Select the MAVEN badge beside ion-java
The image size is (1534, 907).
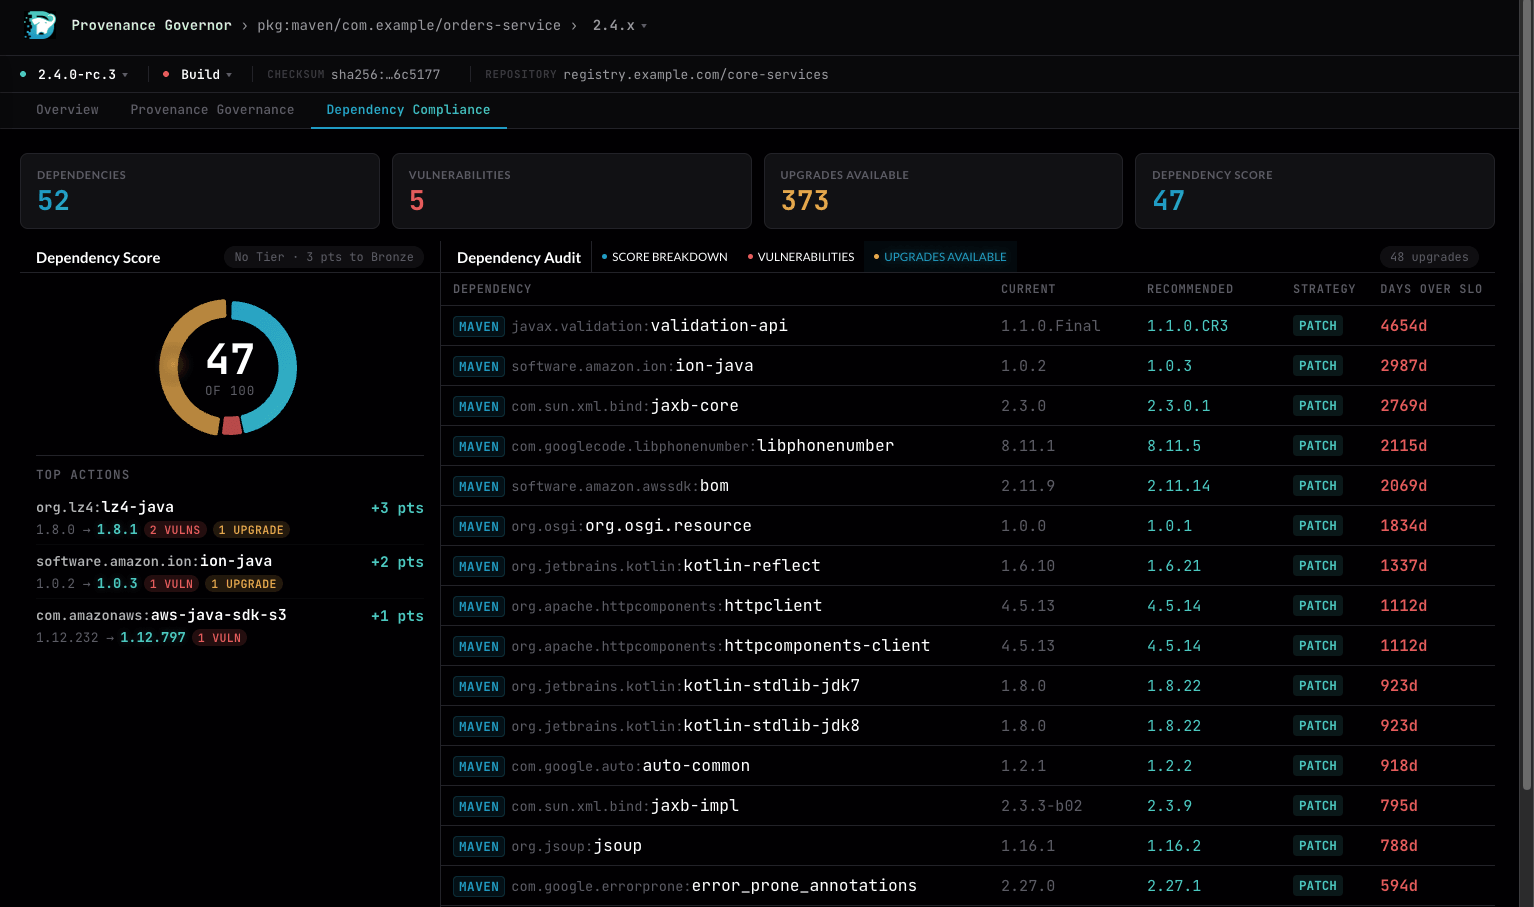[x=478, y=366]
